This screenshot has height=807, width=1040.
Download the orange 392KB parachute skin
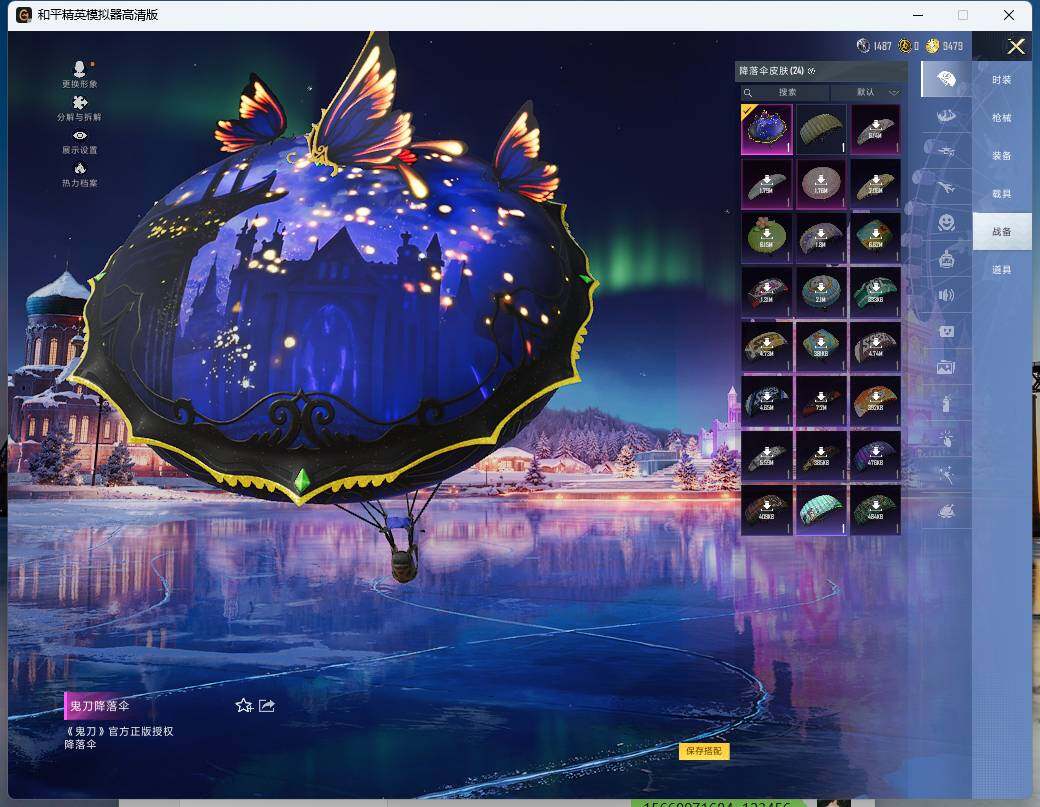pyautogui.click(x=876, y=401)
